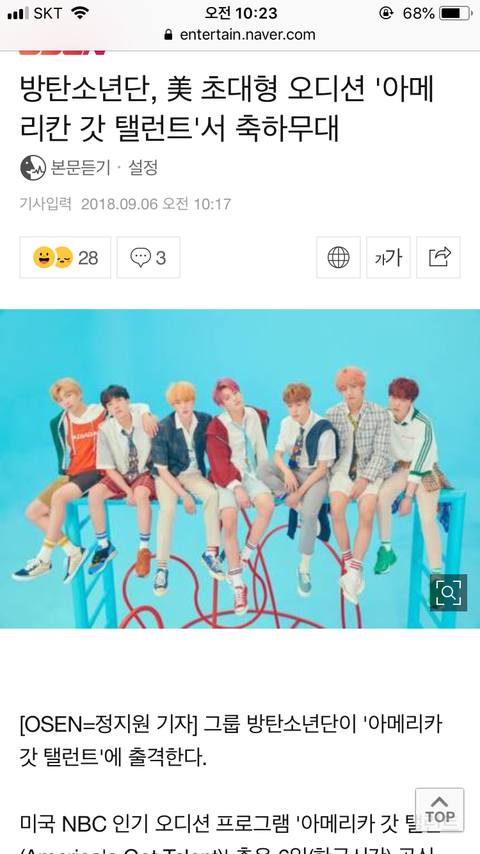Tap the OSEN logo at top
The height and width of the screenshot is (854, 480).
pos(62,52)
